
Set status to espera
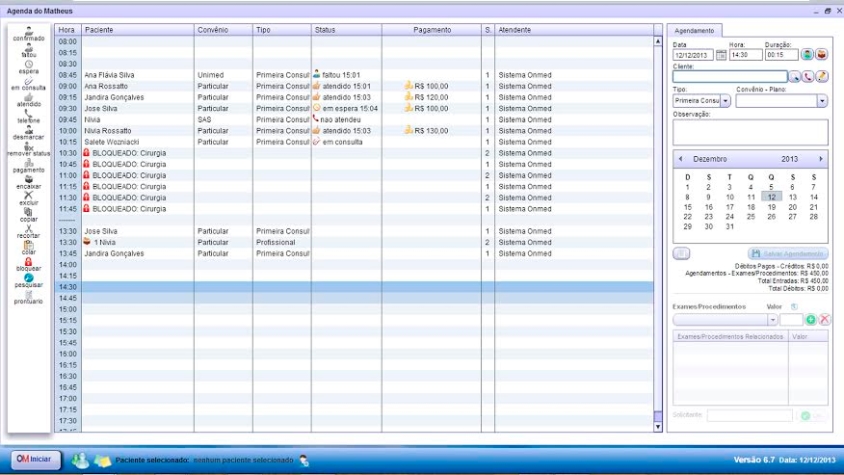coord(29,65)
